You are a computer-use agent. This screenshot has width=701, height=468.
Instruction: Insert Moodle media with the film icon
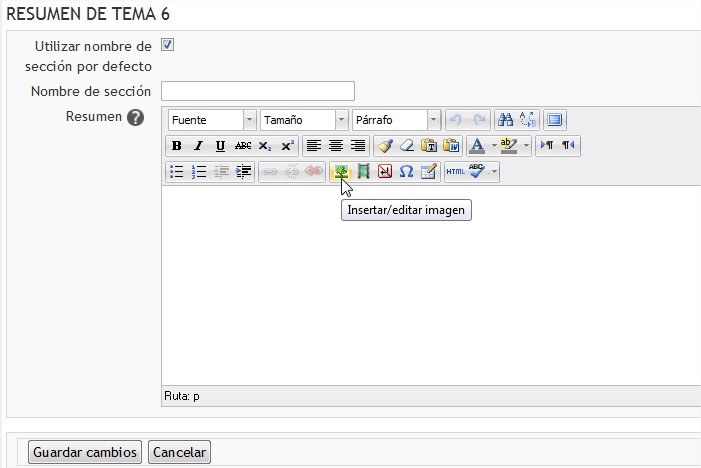tap(363, 172)
